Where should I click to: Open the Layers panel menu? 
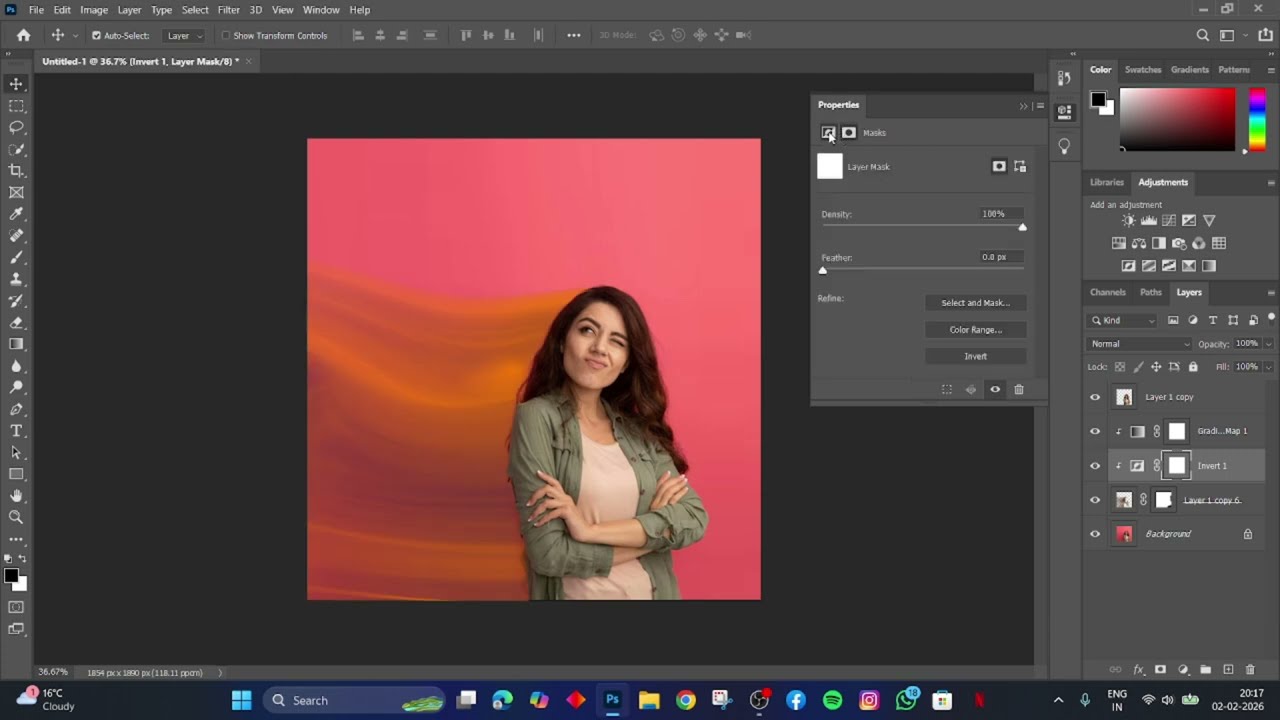tap(1271, 292)
